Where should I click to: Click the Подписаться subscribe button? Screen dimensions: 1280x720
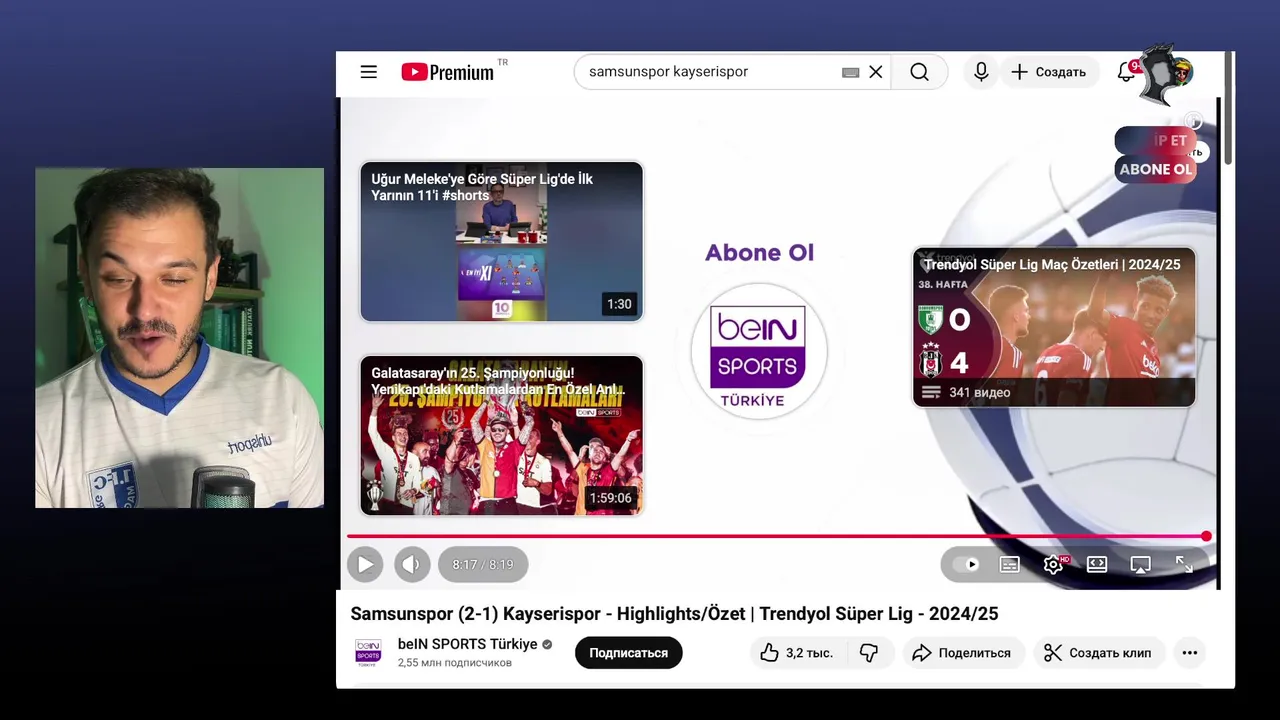628,653
